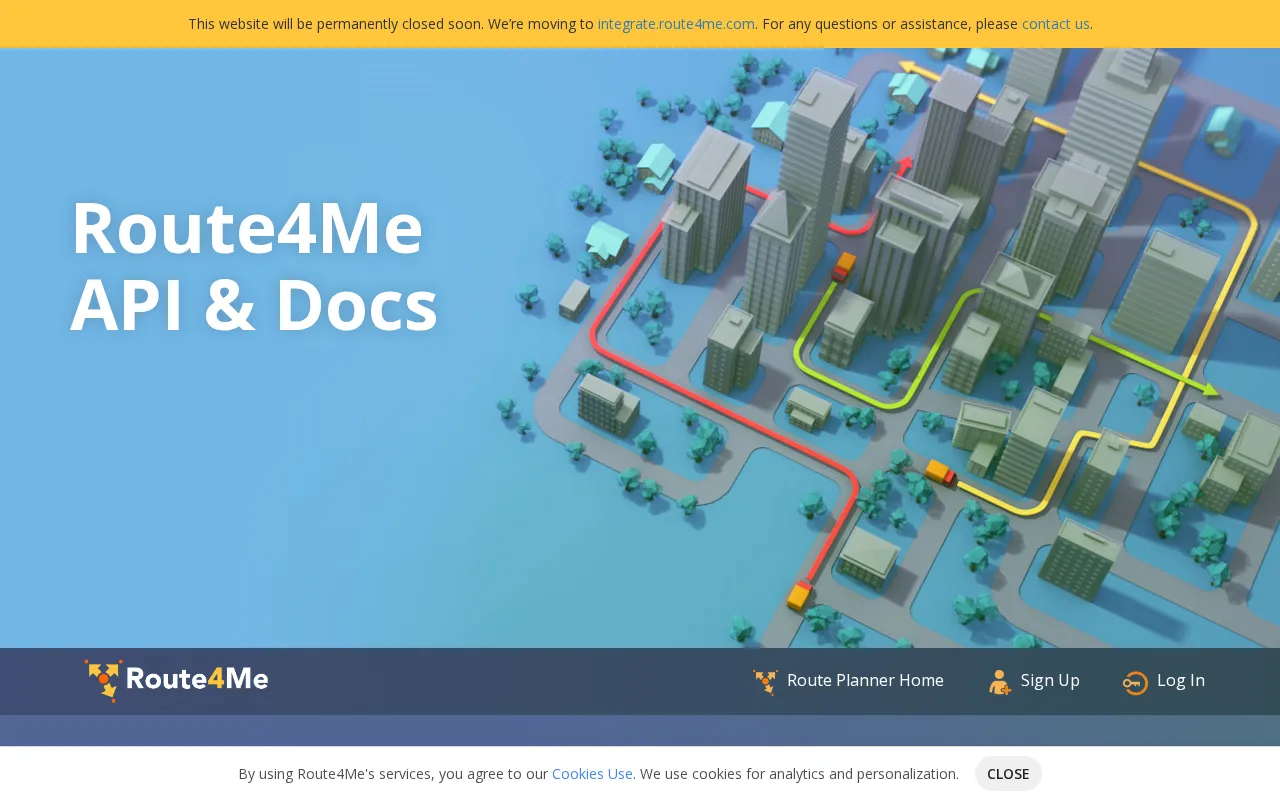Click the Route Planner Home icon
Screen dimensions: 1280x800
pyautogui.click(x=765, y=682)
